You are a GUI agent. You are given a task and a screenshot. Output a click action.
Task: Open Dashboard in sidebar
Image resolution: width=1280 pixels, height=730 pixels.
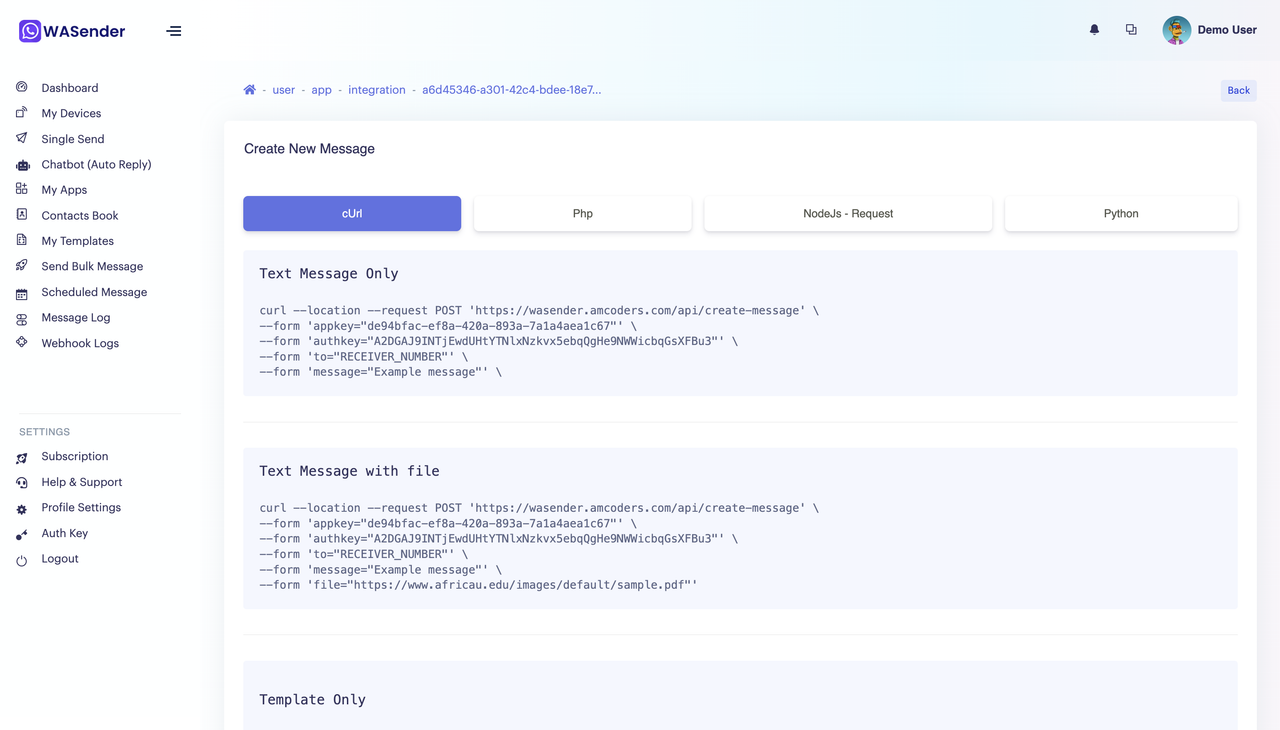(70, 88)
